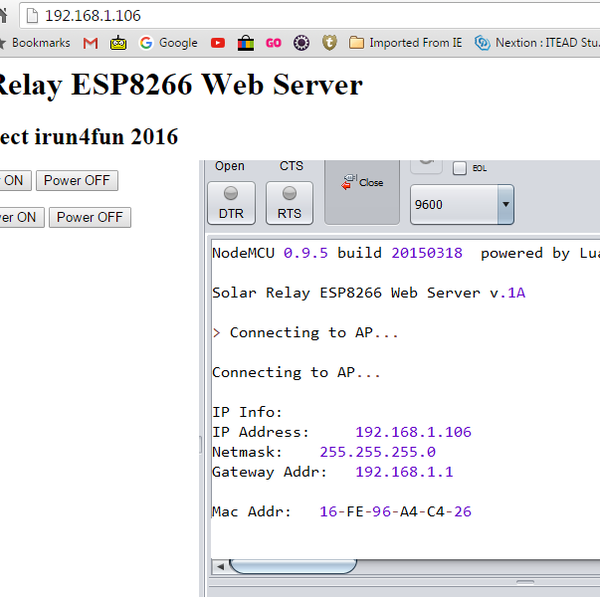
Task: Click the terminal horizontal scrollbar thumb
Action: click(293, 566)
